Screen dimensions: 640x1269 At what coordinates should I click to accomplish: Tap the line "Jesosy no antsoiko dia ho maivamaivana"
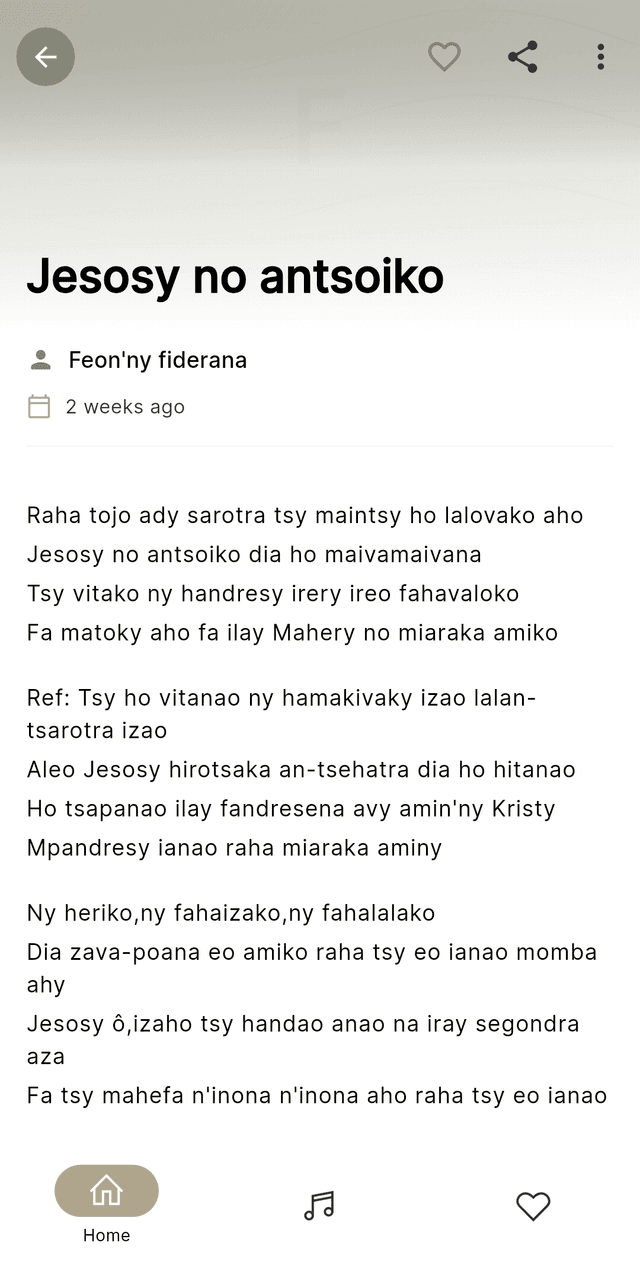pos(254,555)
